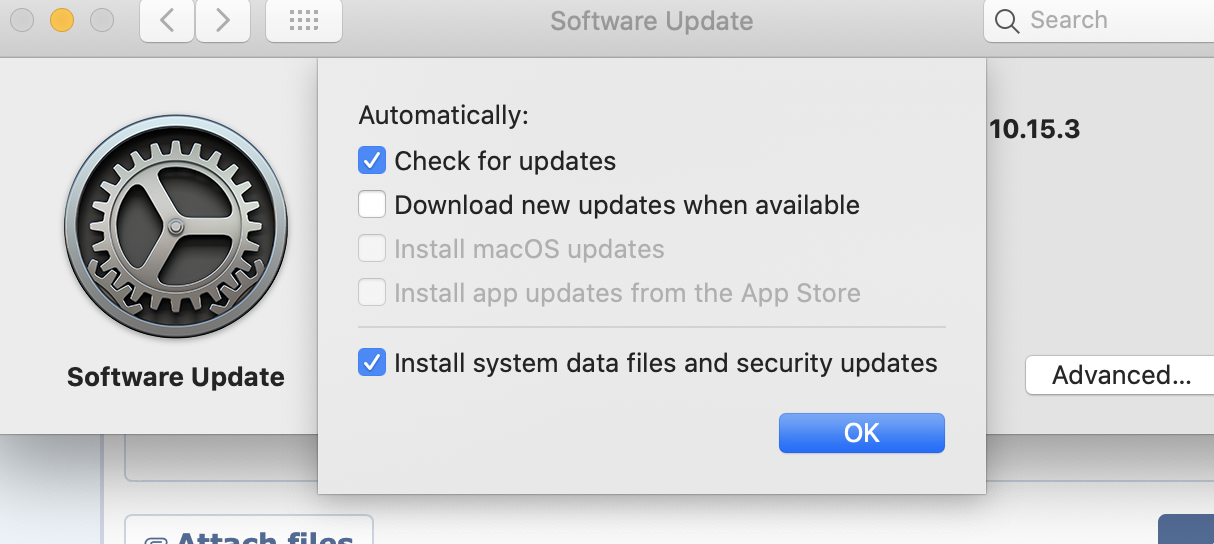The width and height of the screenshot is (1214, 544).
Task: Go back with the left chevron button
Action: pos(167,20)
